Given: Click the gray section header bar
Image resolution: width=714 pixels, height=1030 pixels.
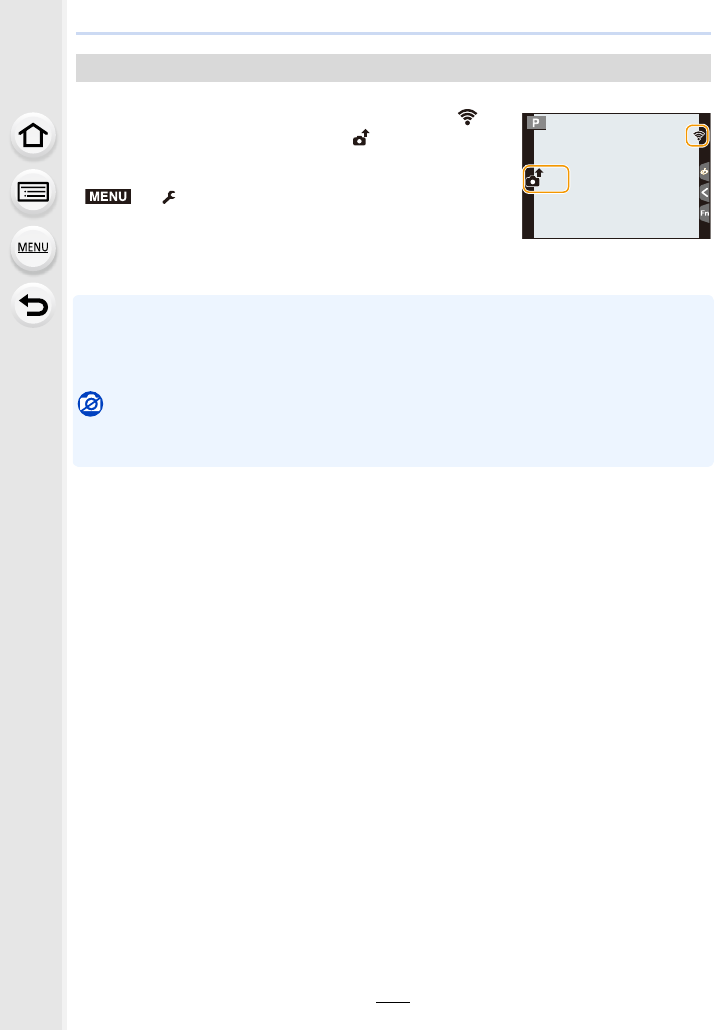Looking at the screenshot, I should pos(393,68).
